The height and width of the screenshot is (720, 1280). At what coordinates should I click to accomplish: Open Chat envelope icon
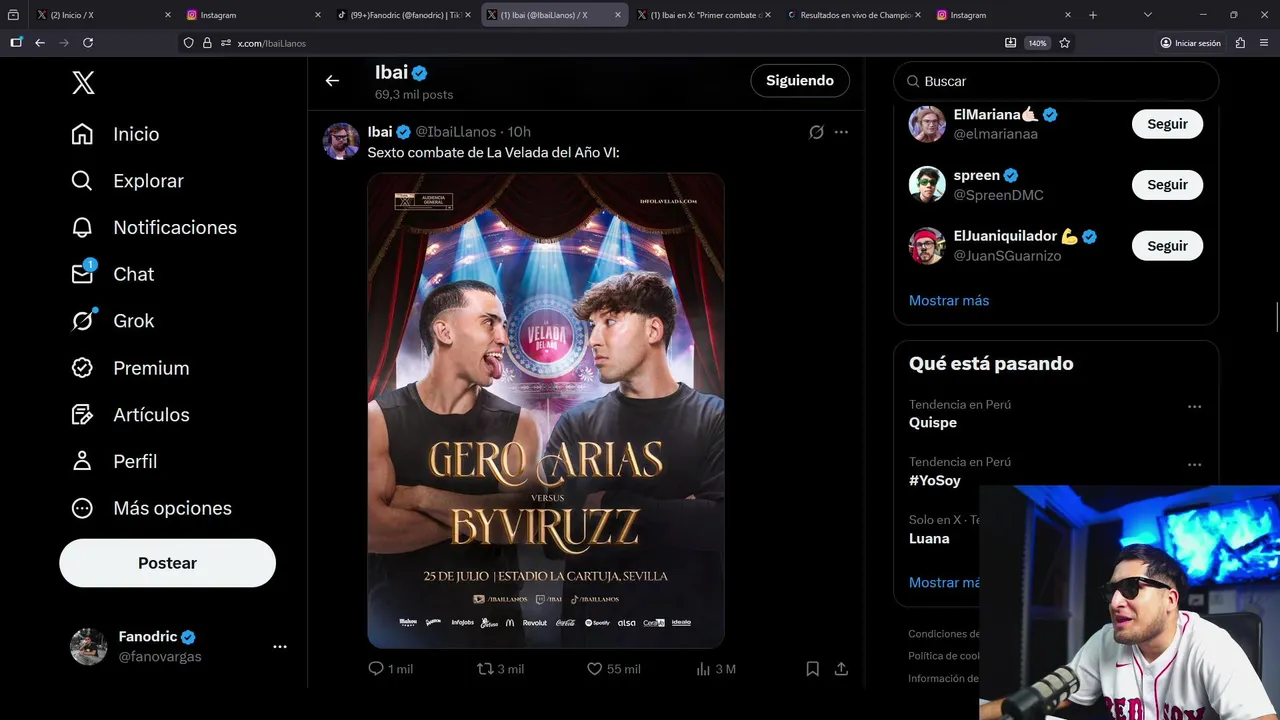(82, 274)
